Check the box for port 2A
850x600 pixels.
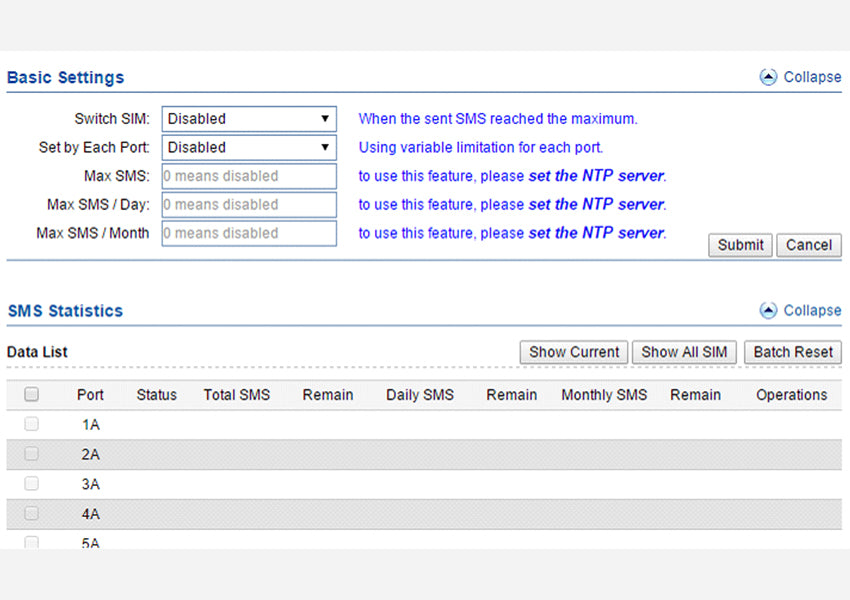[x=31, y=454]
